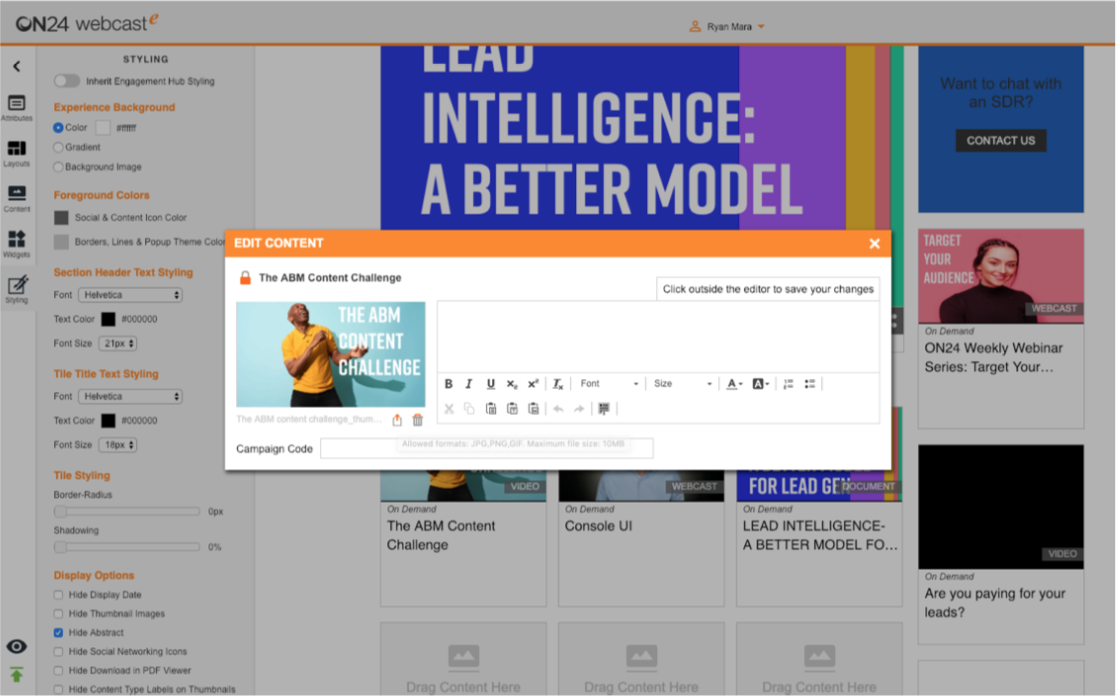Open ON24 Weekly Webinar Series tile
The image size is (1116, 696).
pos(1001,329)
